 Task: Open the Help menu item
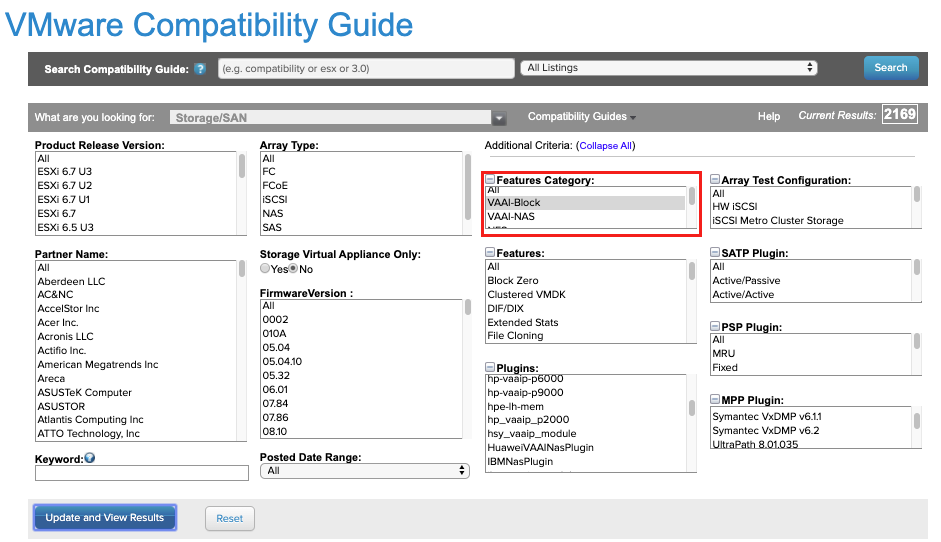pyautogui.click(x=769, y=116)
